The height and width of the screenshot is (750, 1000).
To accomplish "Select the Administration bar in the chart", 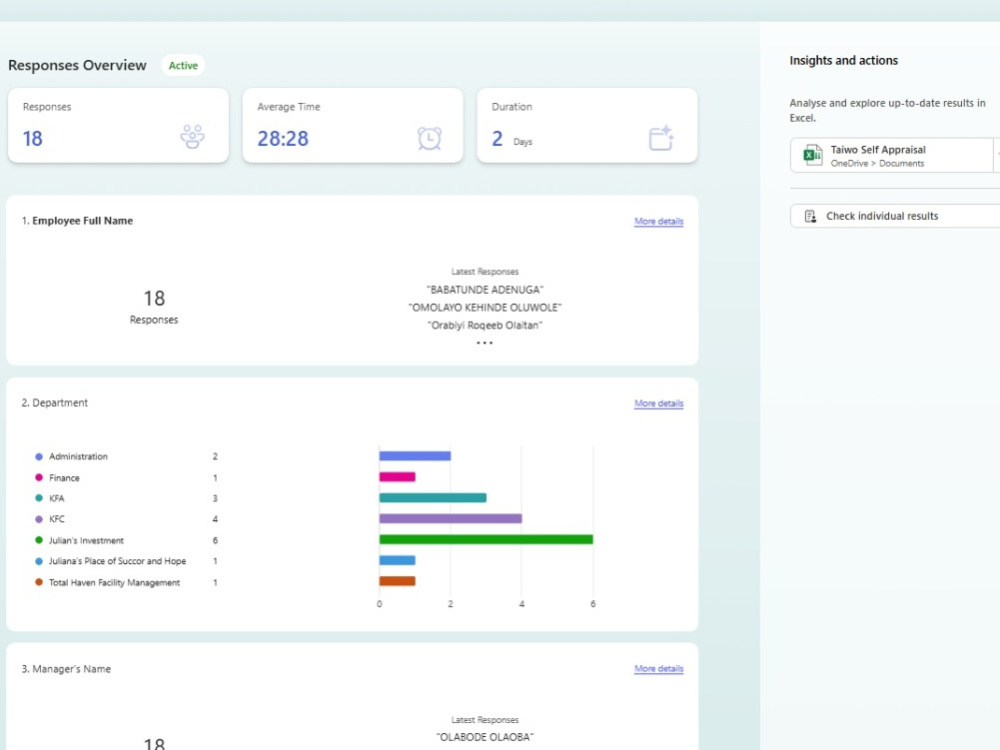I will click(x=415, y=456).
